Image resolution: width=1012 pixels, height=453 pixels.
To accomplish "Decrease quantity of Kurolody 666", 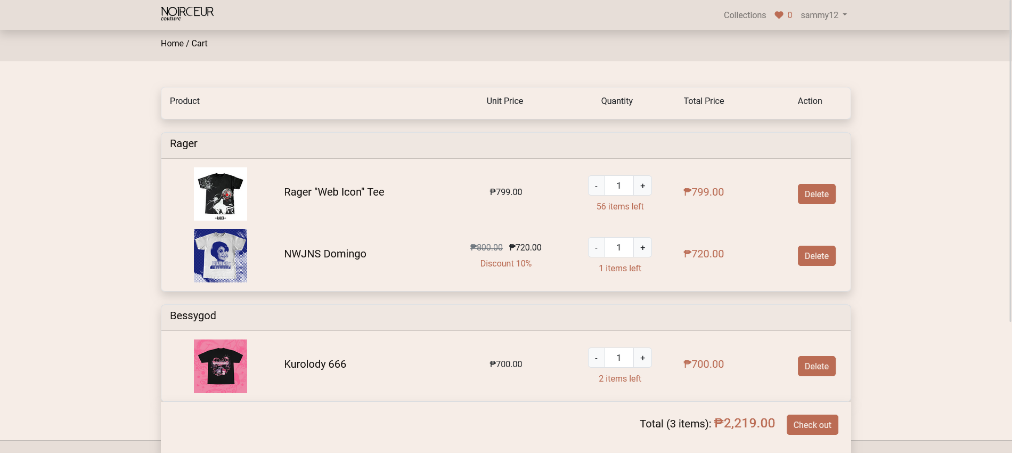I will pos(596,357).
